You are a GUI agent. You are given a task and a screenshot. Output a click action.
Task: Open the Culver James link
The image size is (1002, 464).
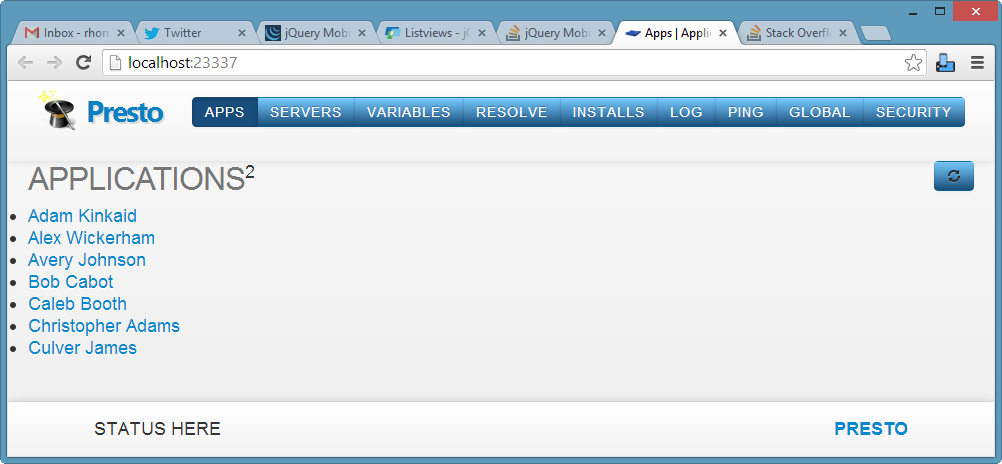pyautogui.click(x=82, y=348)
